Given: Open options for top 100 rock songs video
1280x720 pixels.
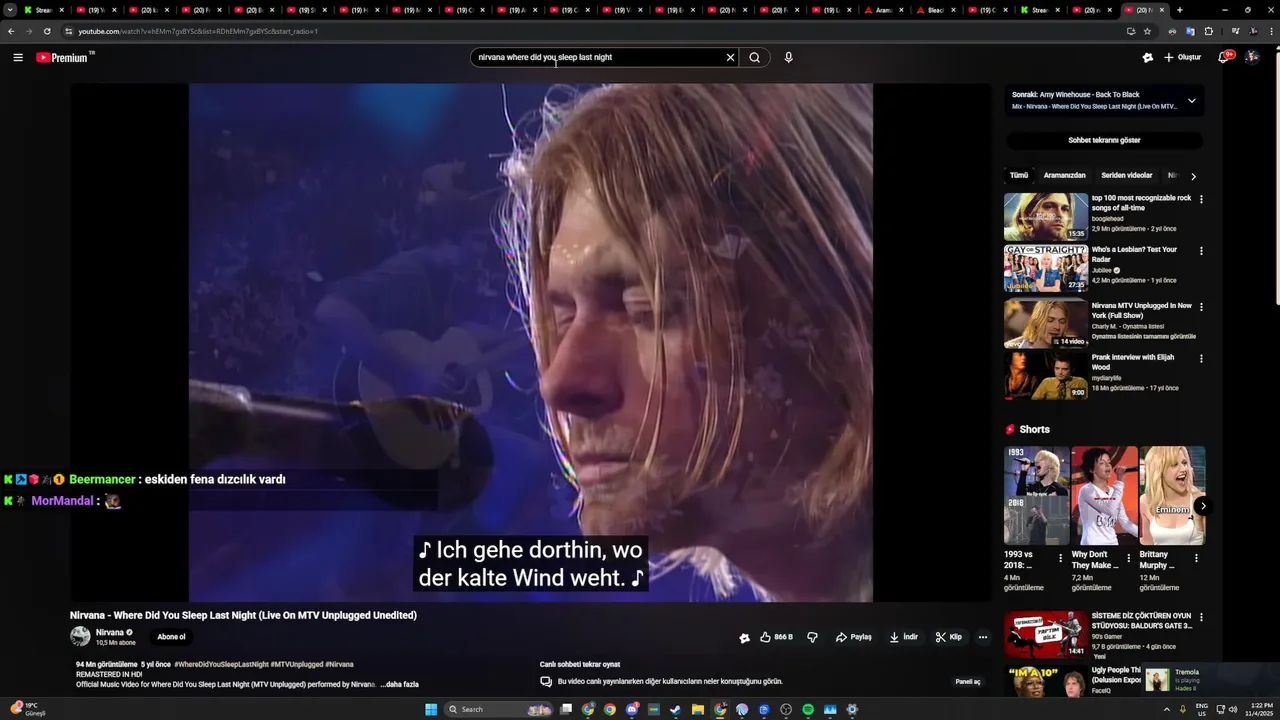Looking at the screenshot, I should click(x=1201, y=199).
